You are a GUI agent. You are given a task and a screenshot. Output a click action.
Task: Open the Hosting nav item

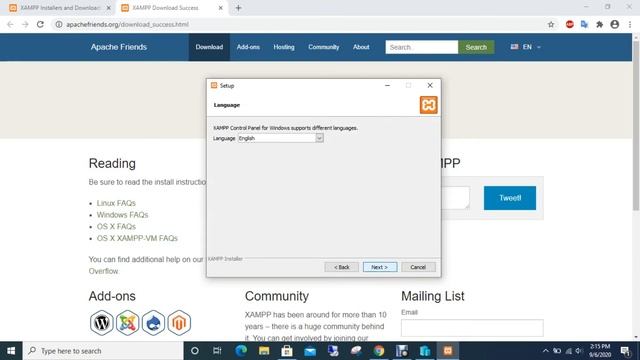tap(284, 47)
